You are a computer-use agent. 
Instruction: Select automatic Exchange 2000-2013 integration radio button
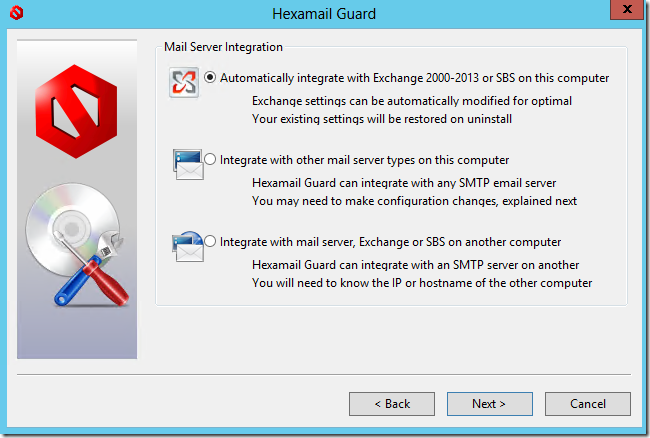[210, 77]
